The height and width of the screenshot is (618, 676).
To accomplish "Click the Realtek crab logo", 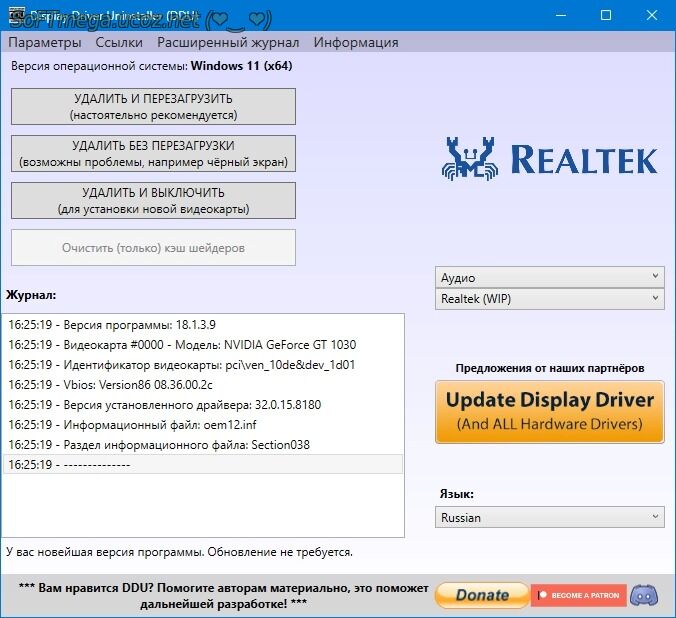I will point(471,158).
